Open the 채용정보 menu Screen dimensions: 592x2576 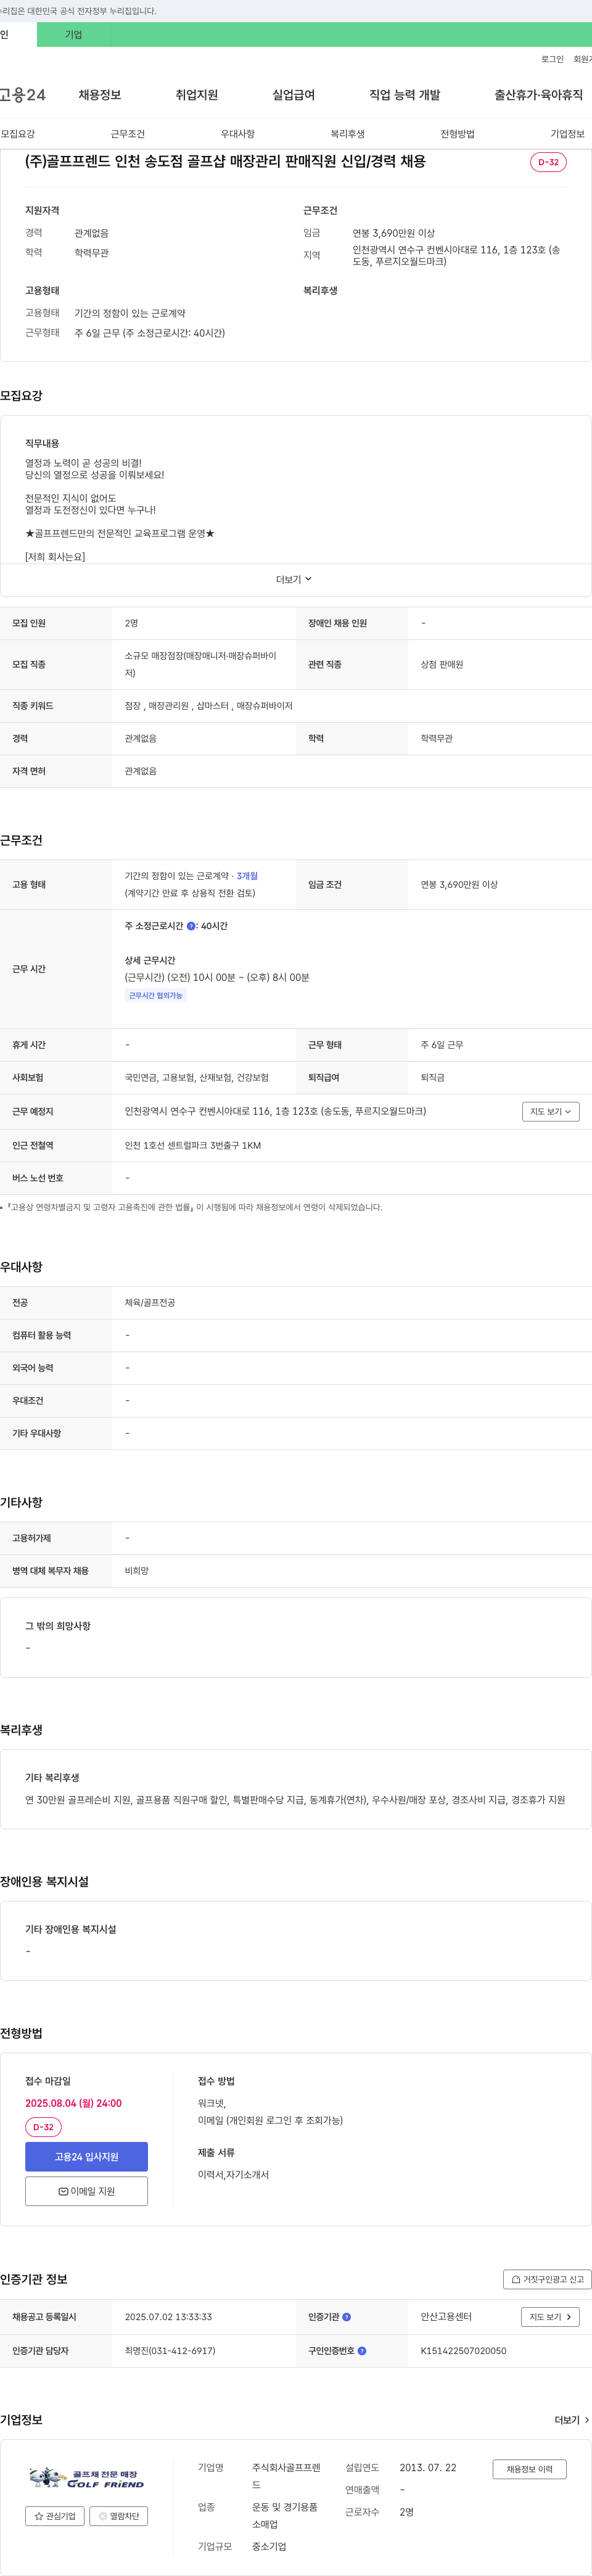click(100, 95)
